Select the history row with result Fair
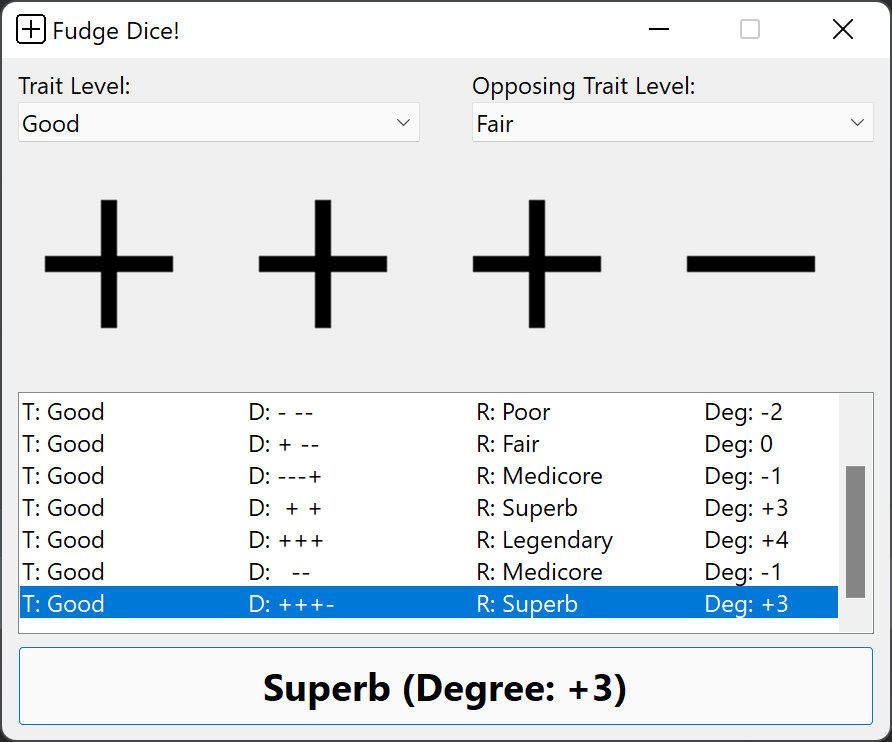Image resolution: width=892 pixels, height=742 pixels. point(429,444)
